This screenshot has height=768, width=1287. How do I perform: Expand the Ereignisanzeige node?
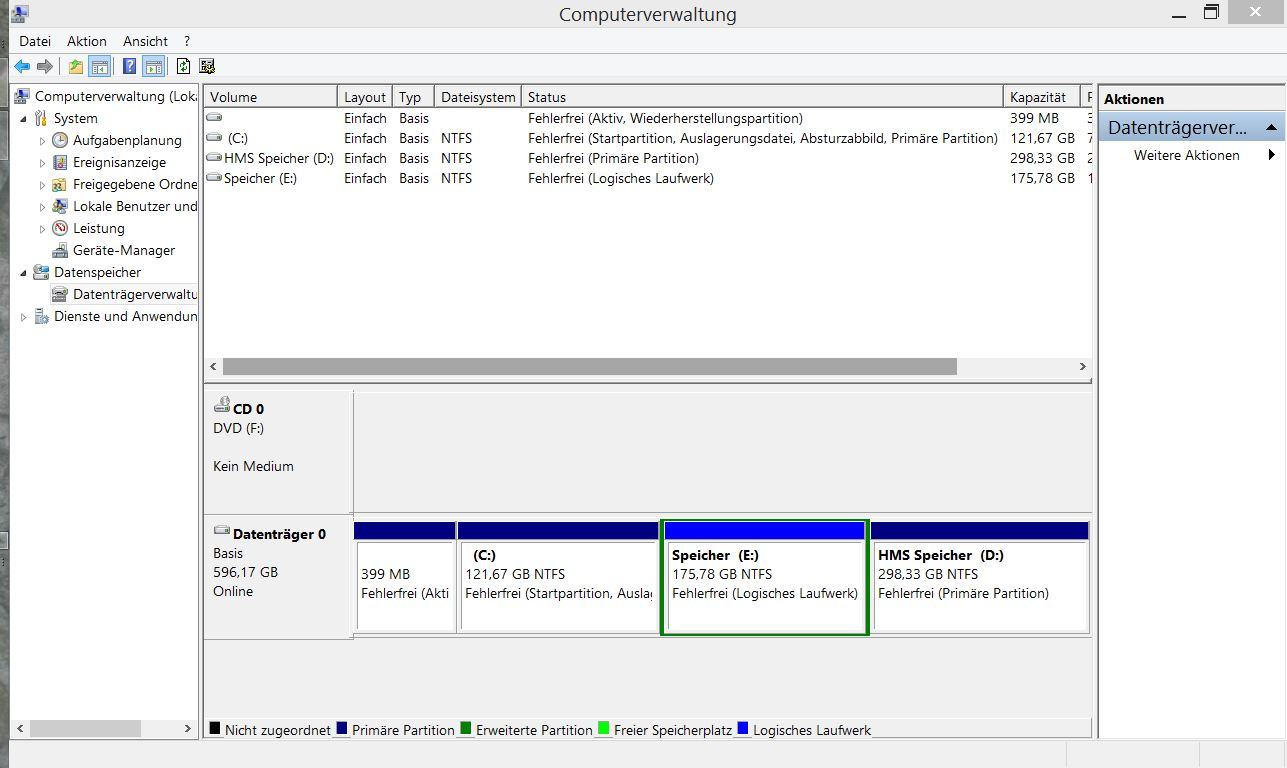43,163
